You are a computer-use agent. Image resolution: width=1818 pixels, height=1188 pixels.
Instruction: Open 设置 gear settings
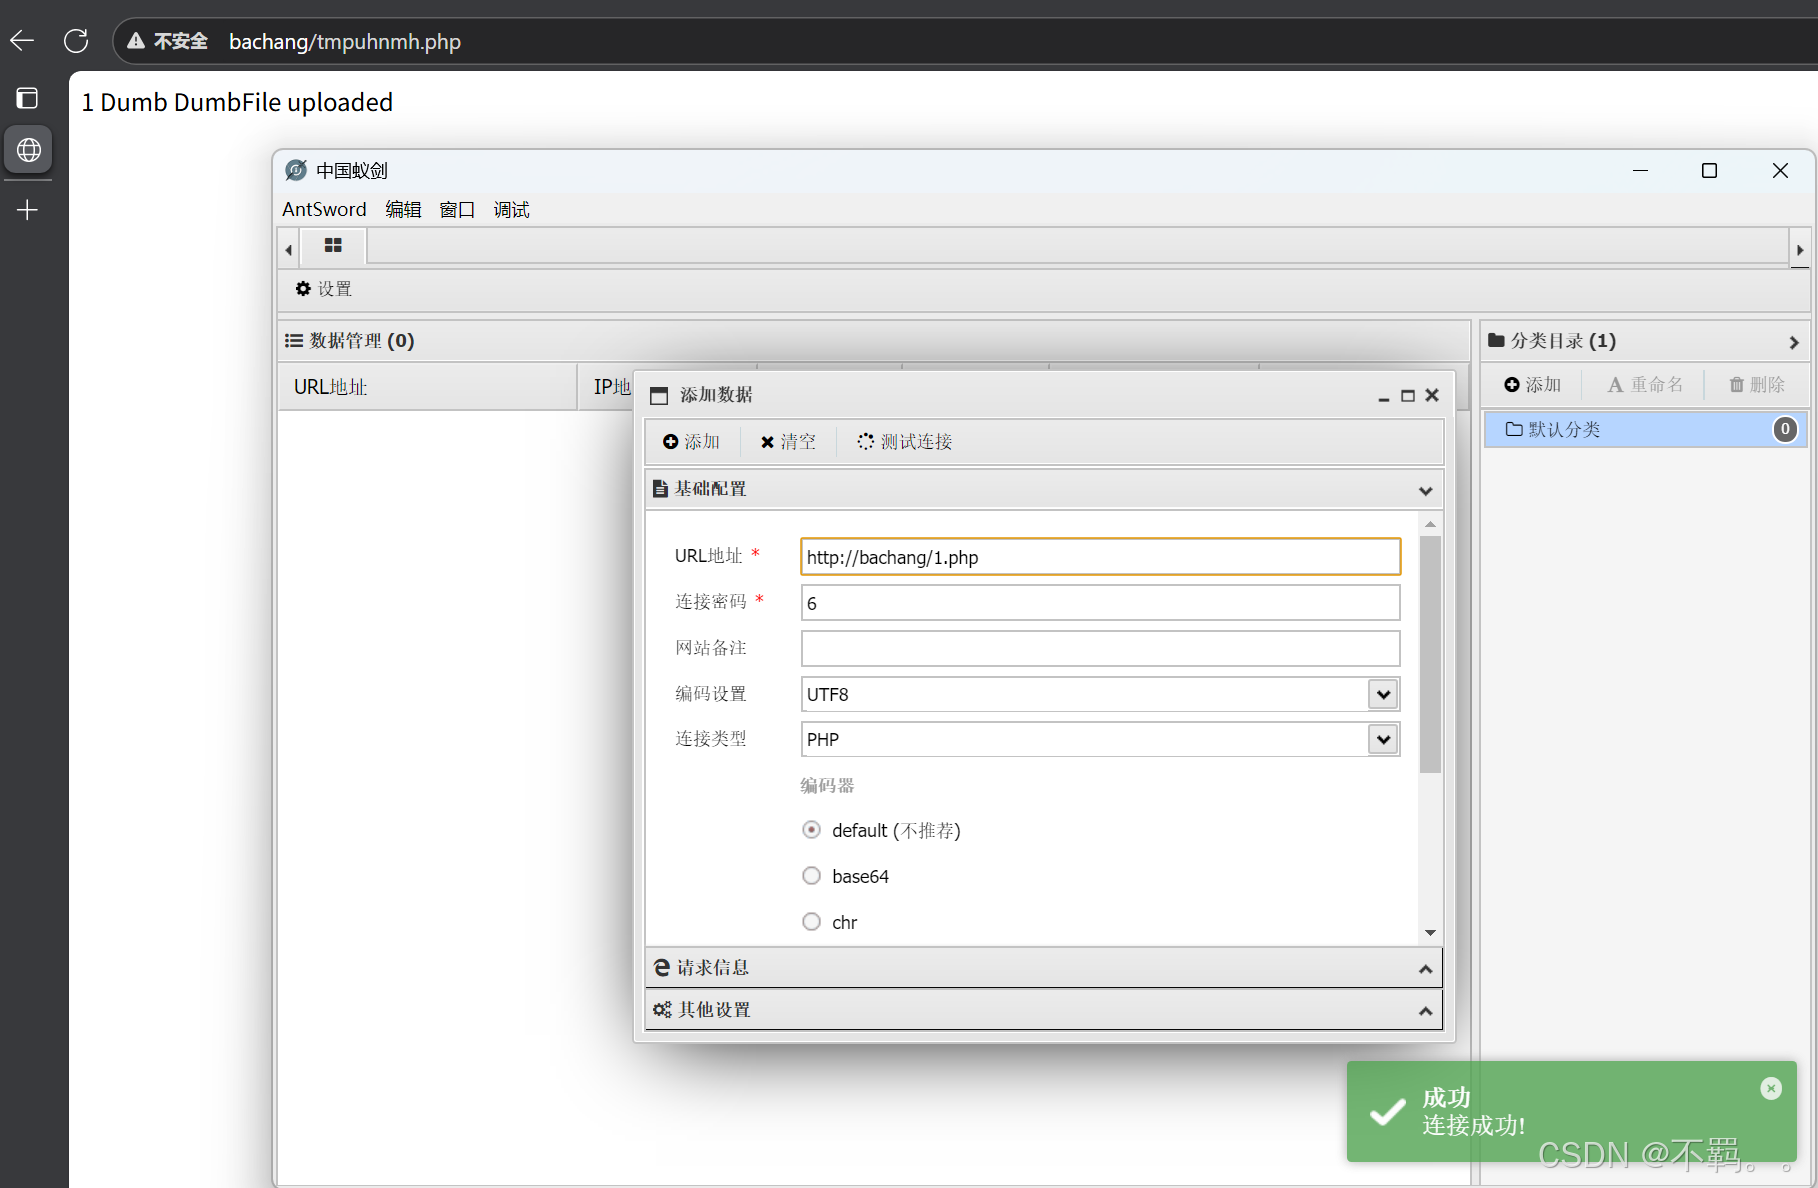pyautogui.click(x=323, y=289)
